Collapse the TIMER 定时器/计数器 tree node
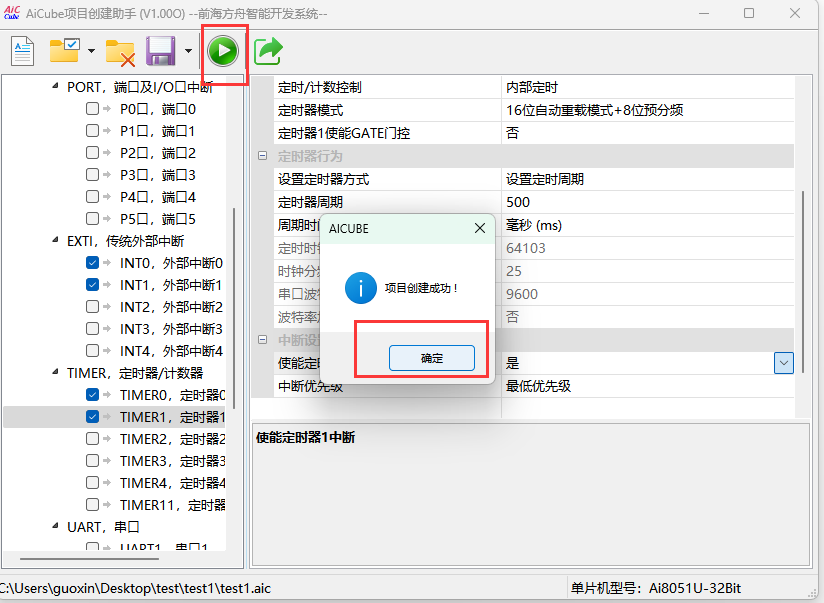 pyautogui.click(x=55, y=372)
